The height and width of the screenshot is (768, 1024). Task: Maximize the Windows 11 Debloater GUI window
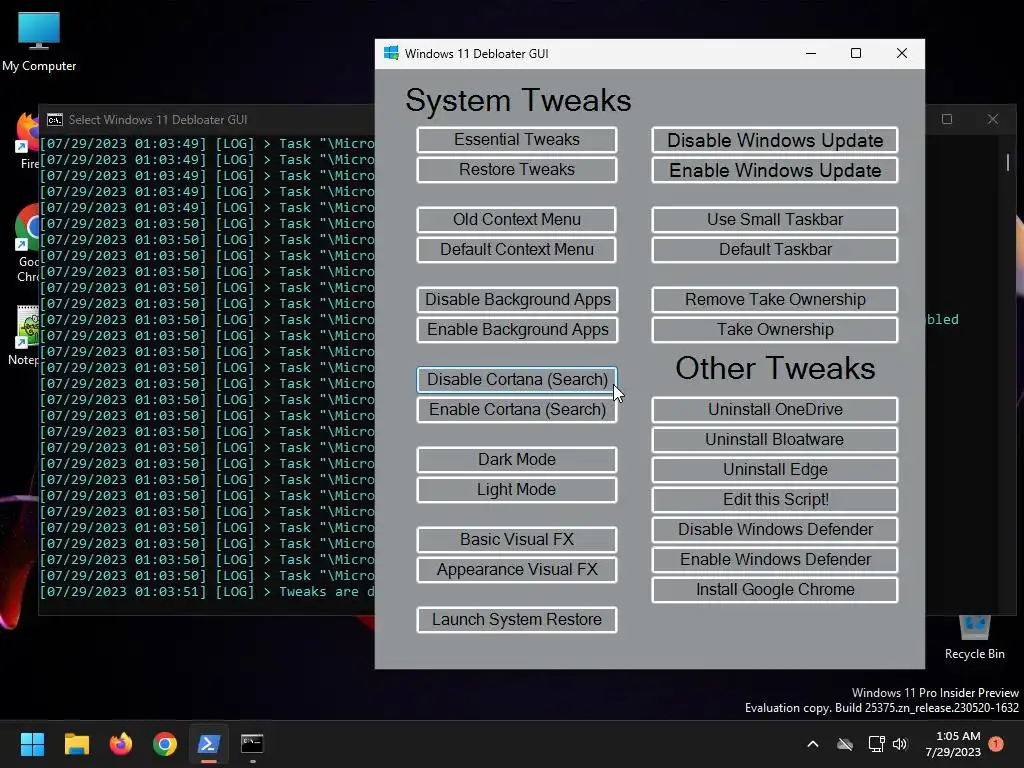pos(856,54)
